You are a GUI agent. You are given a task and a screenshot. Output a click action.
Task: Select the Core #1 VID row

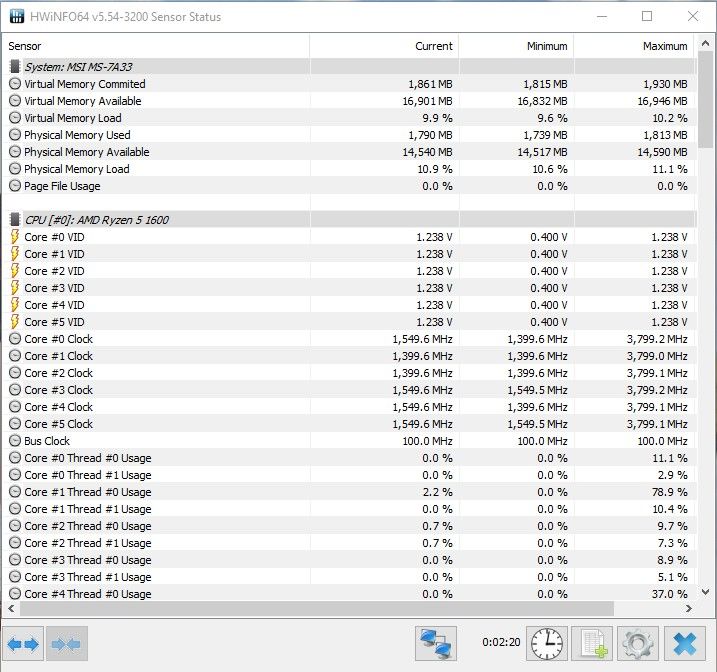350,254
